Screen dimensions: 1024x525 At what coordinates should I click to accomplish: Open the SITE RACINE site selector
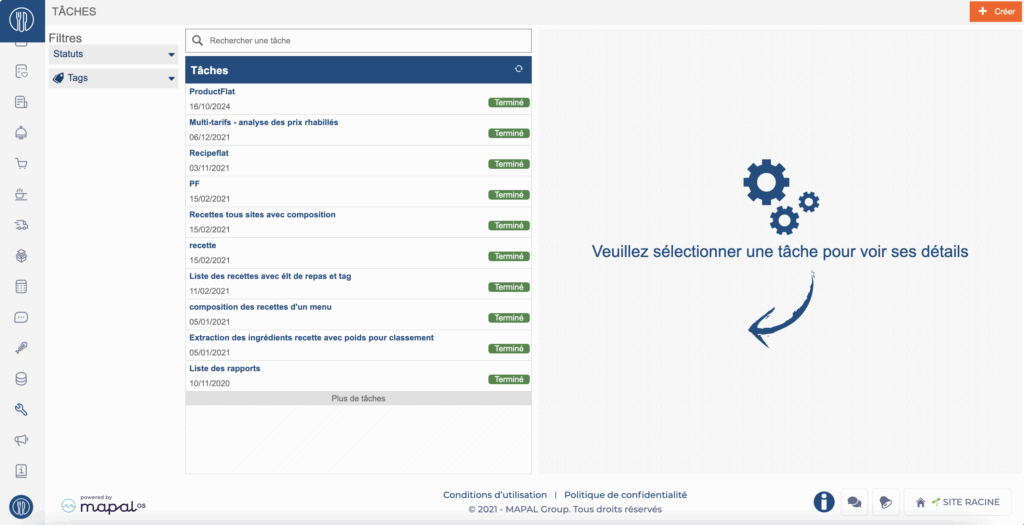click(x=958, y=502)
